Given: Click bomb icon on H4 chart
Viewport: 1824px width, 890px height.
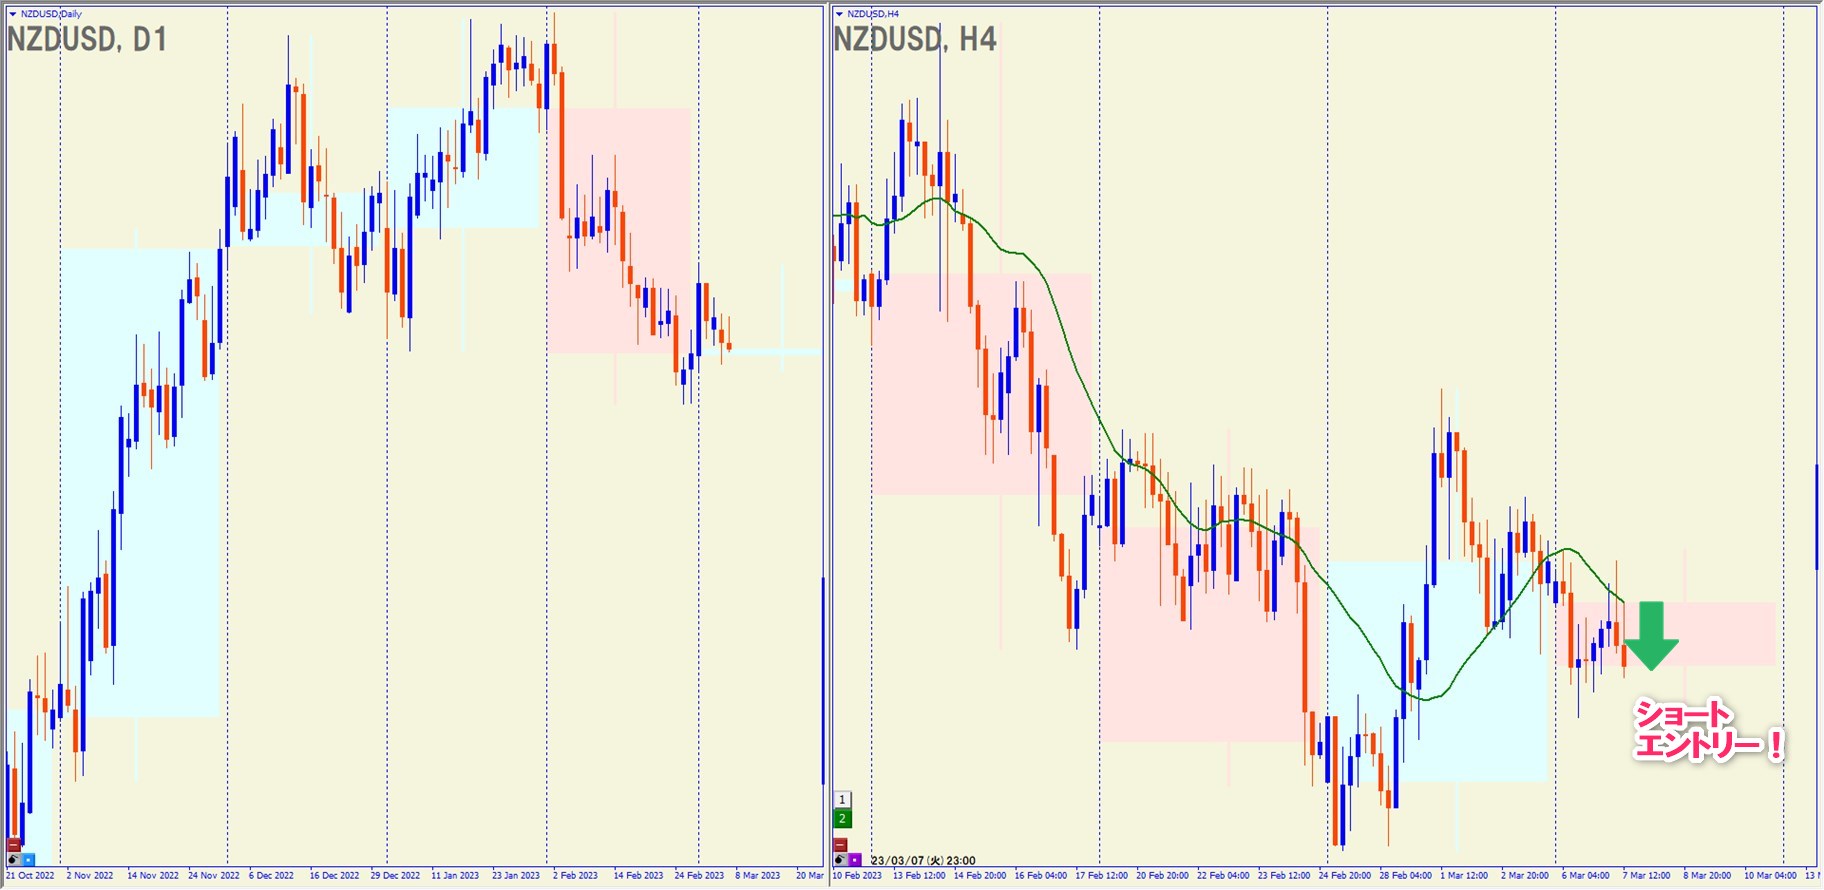Looking at the screenshot, I should click(840, 859).
